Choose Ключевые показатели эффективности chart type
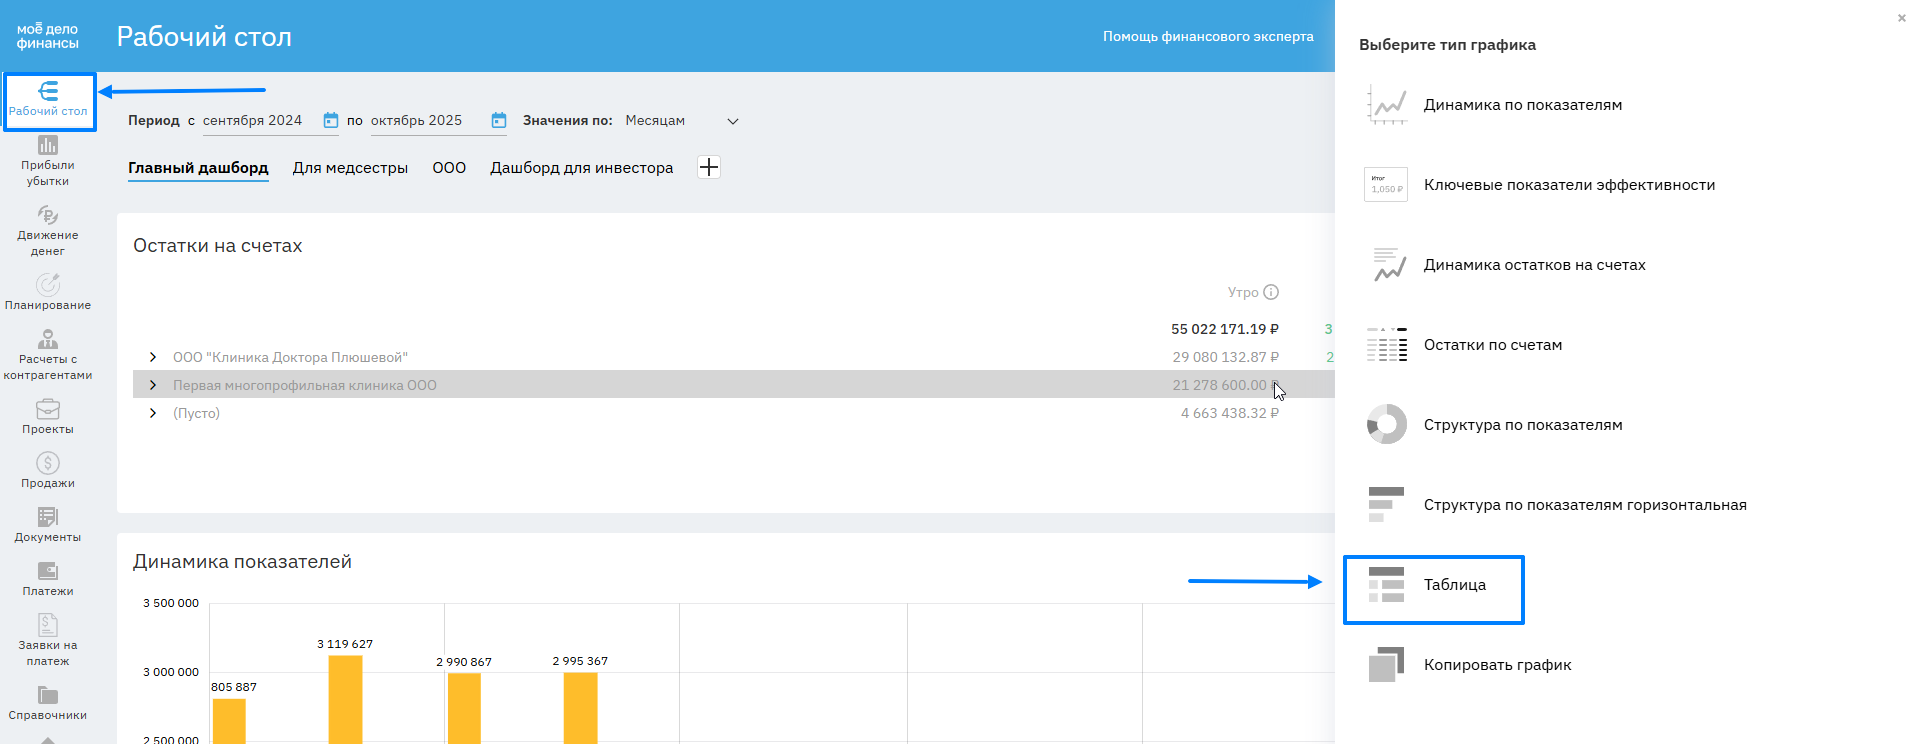This screenshot has height=744, width=1916. [1540, 185]
